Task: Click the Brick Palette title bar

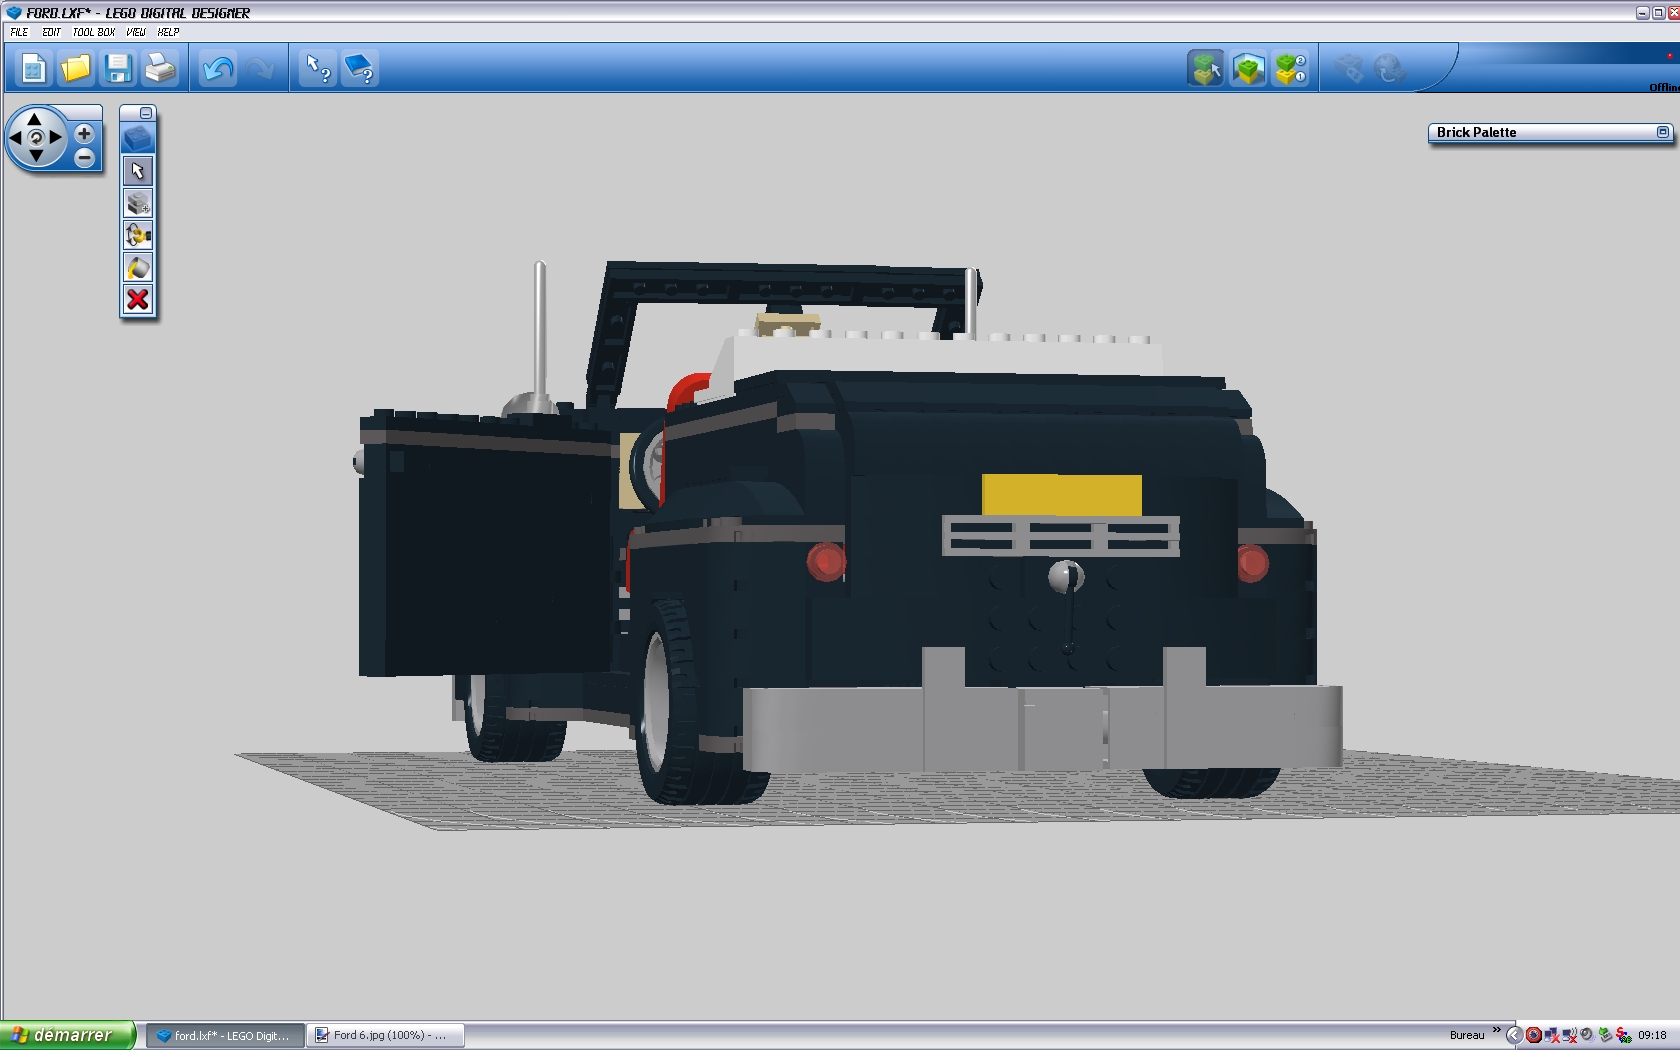Action: (1550, 132)
